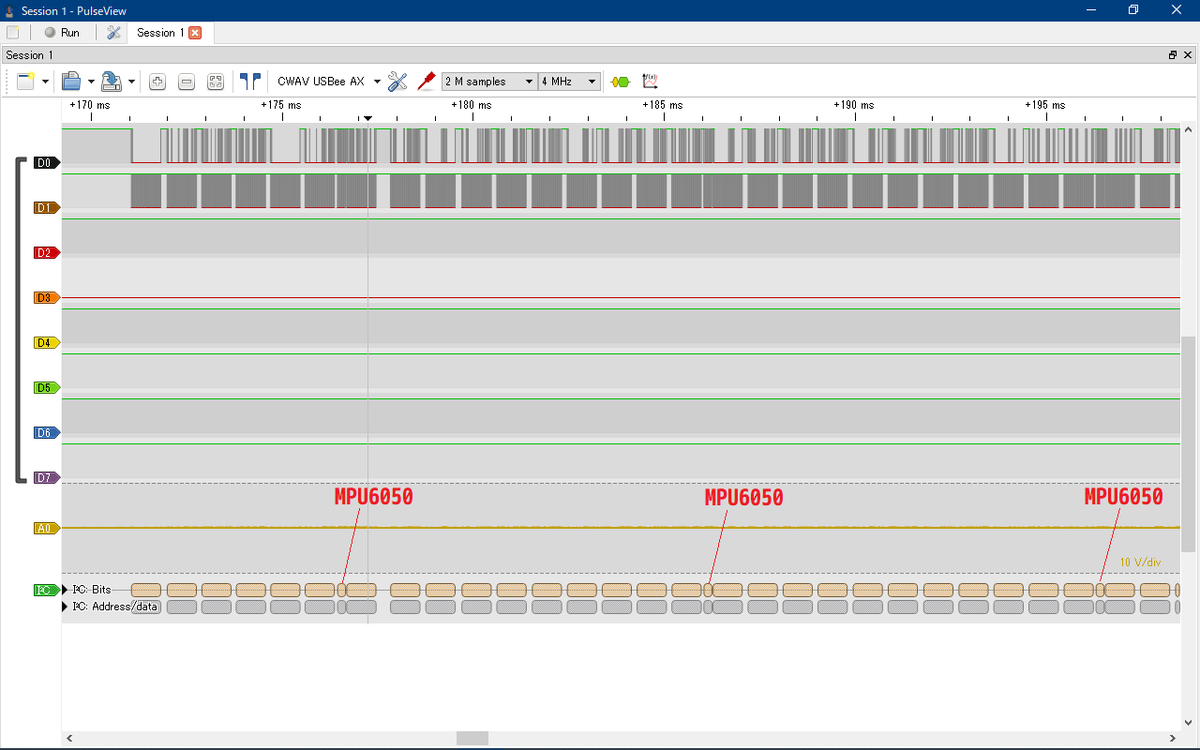Viewport: 1200px width, 750px height.
Task: Change the 4 MHz sample rate dropdown
Action: click(569, 81)
